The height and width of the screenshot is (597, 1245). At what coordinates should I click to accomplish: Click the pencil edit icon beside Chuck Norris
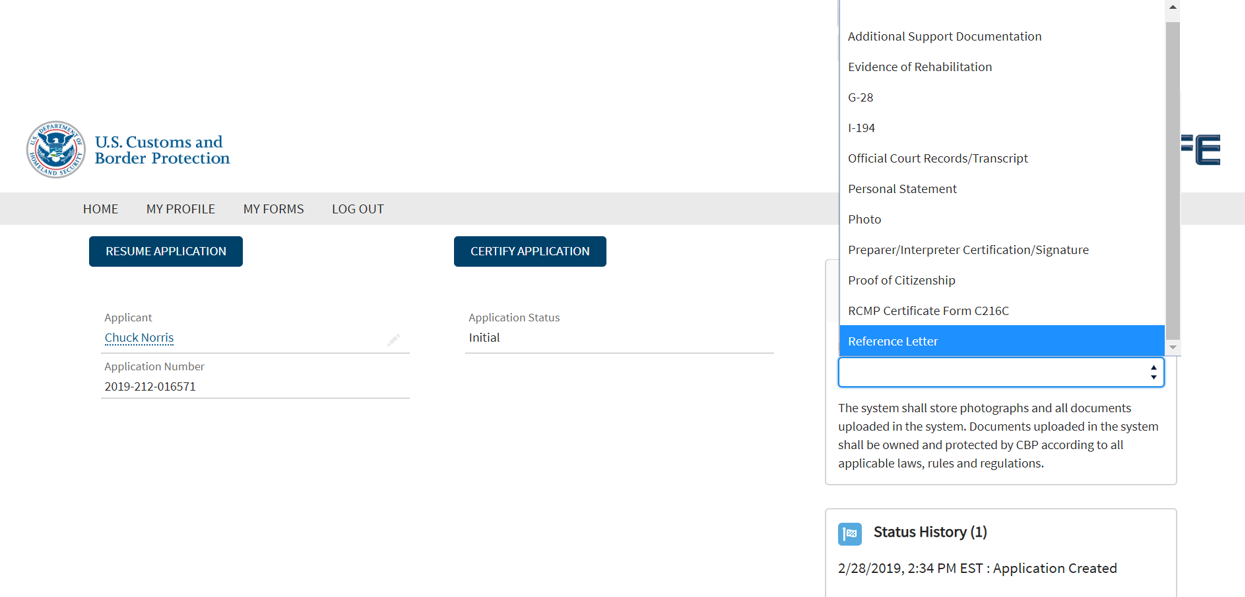point(394,340)
